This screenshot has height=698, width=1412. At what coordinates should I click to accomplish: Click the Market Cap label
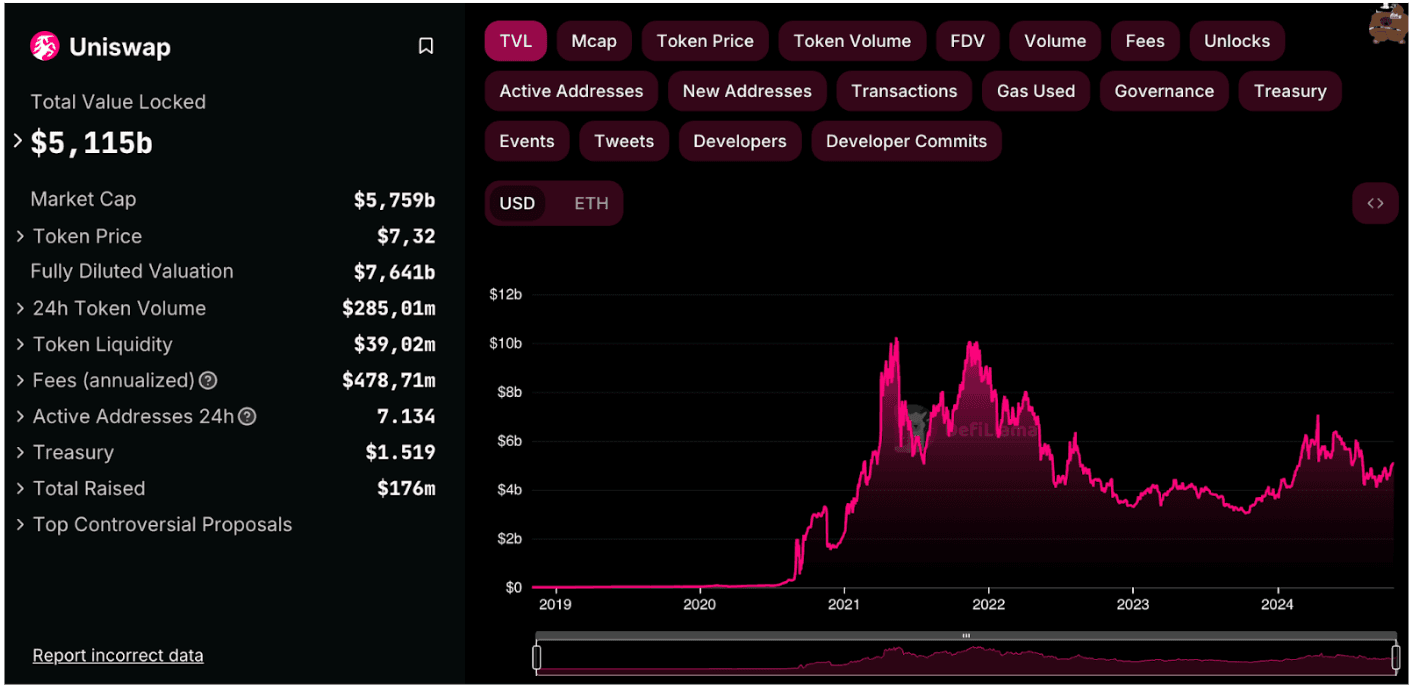(83, 199)
